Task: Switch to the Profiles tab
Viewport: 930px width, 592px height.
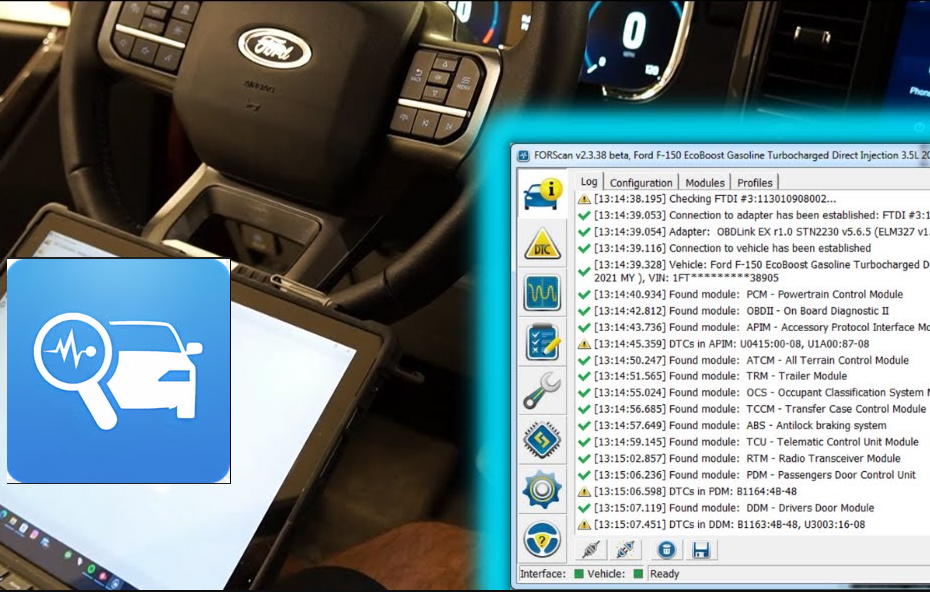Action: (755, 183)
